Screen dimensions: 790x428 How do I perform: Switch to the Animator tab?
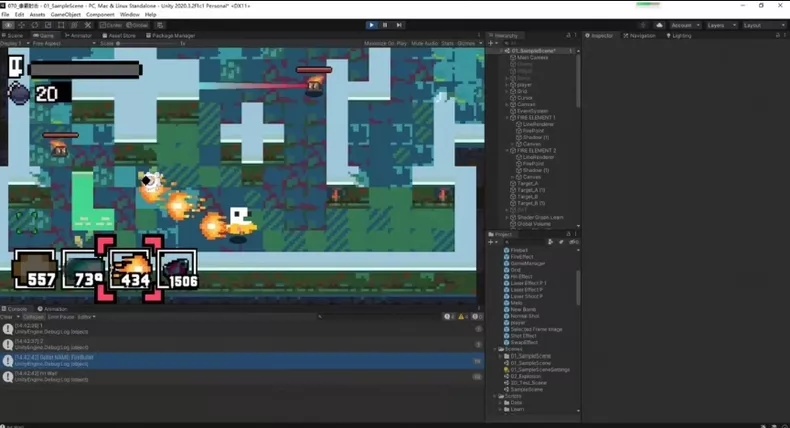78,35
